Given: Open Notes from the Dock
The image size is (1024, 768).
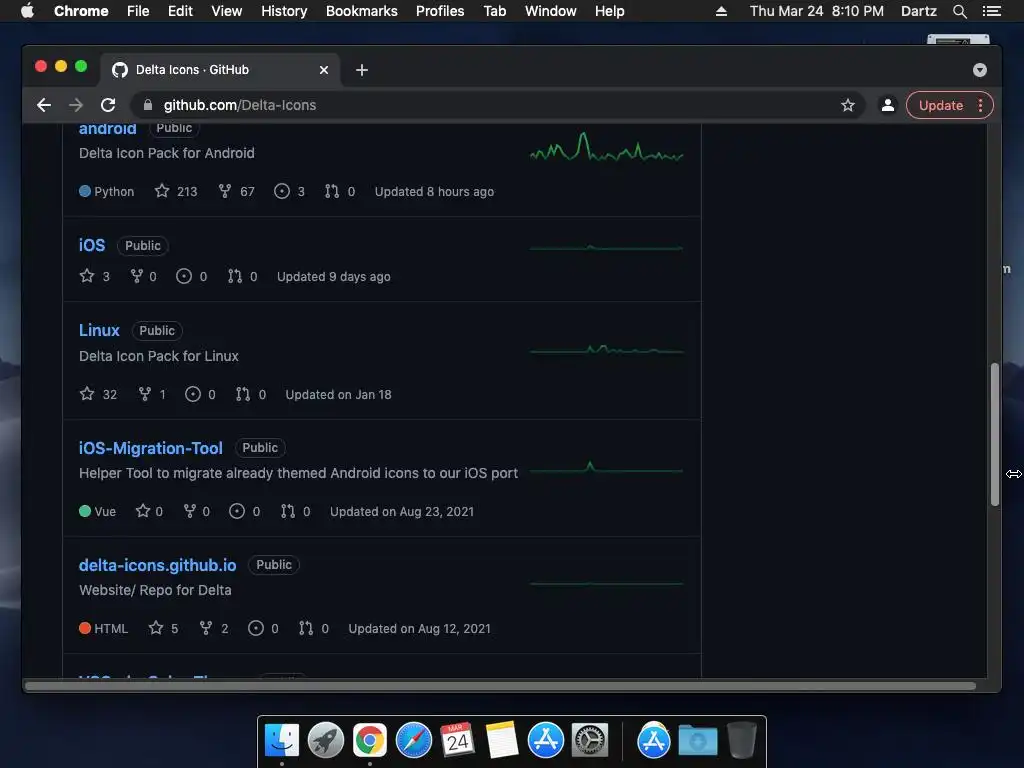Looking at the screenshot, I should pos(502,740).
